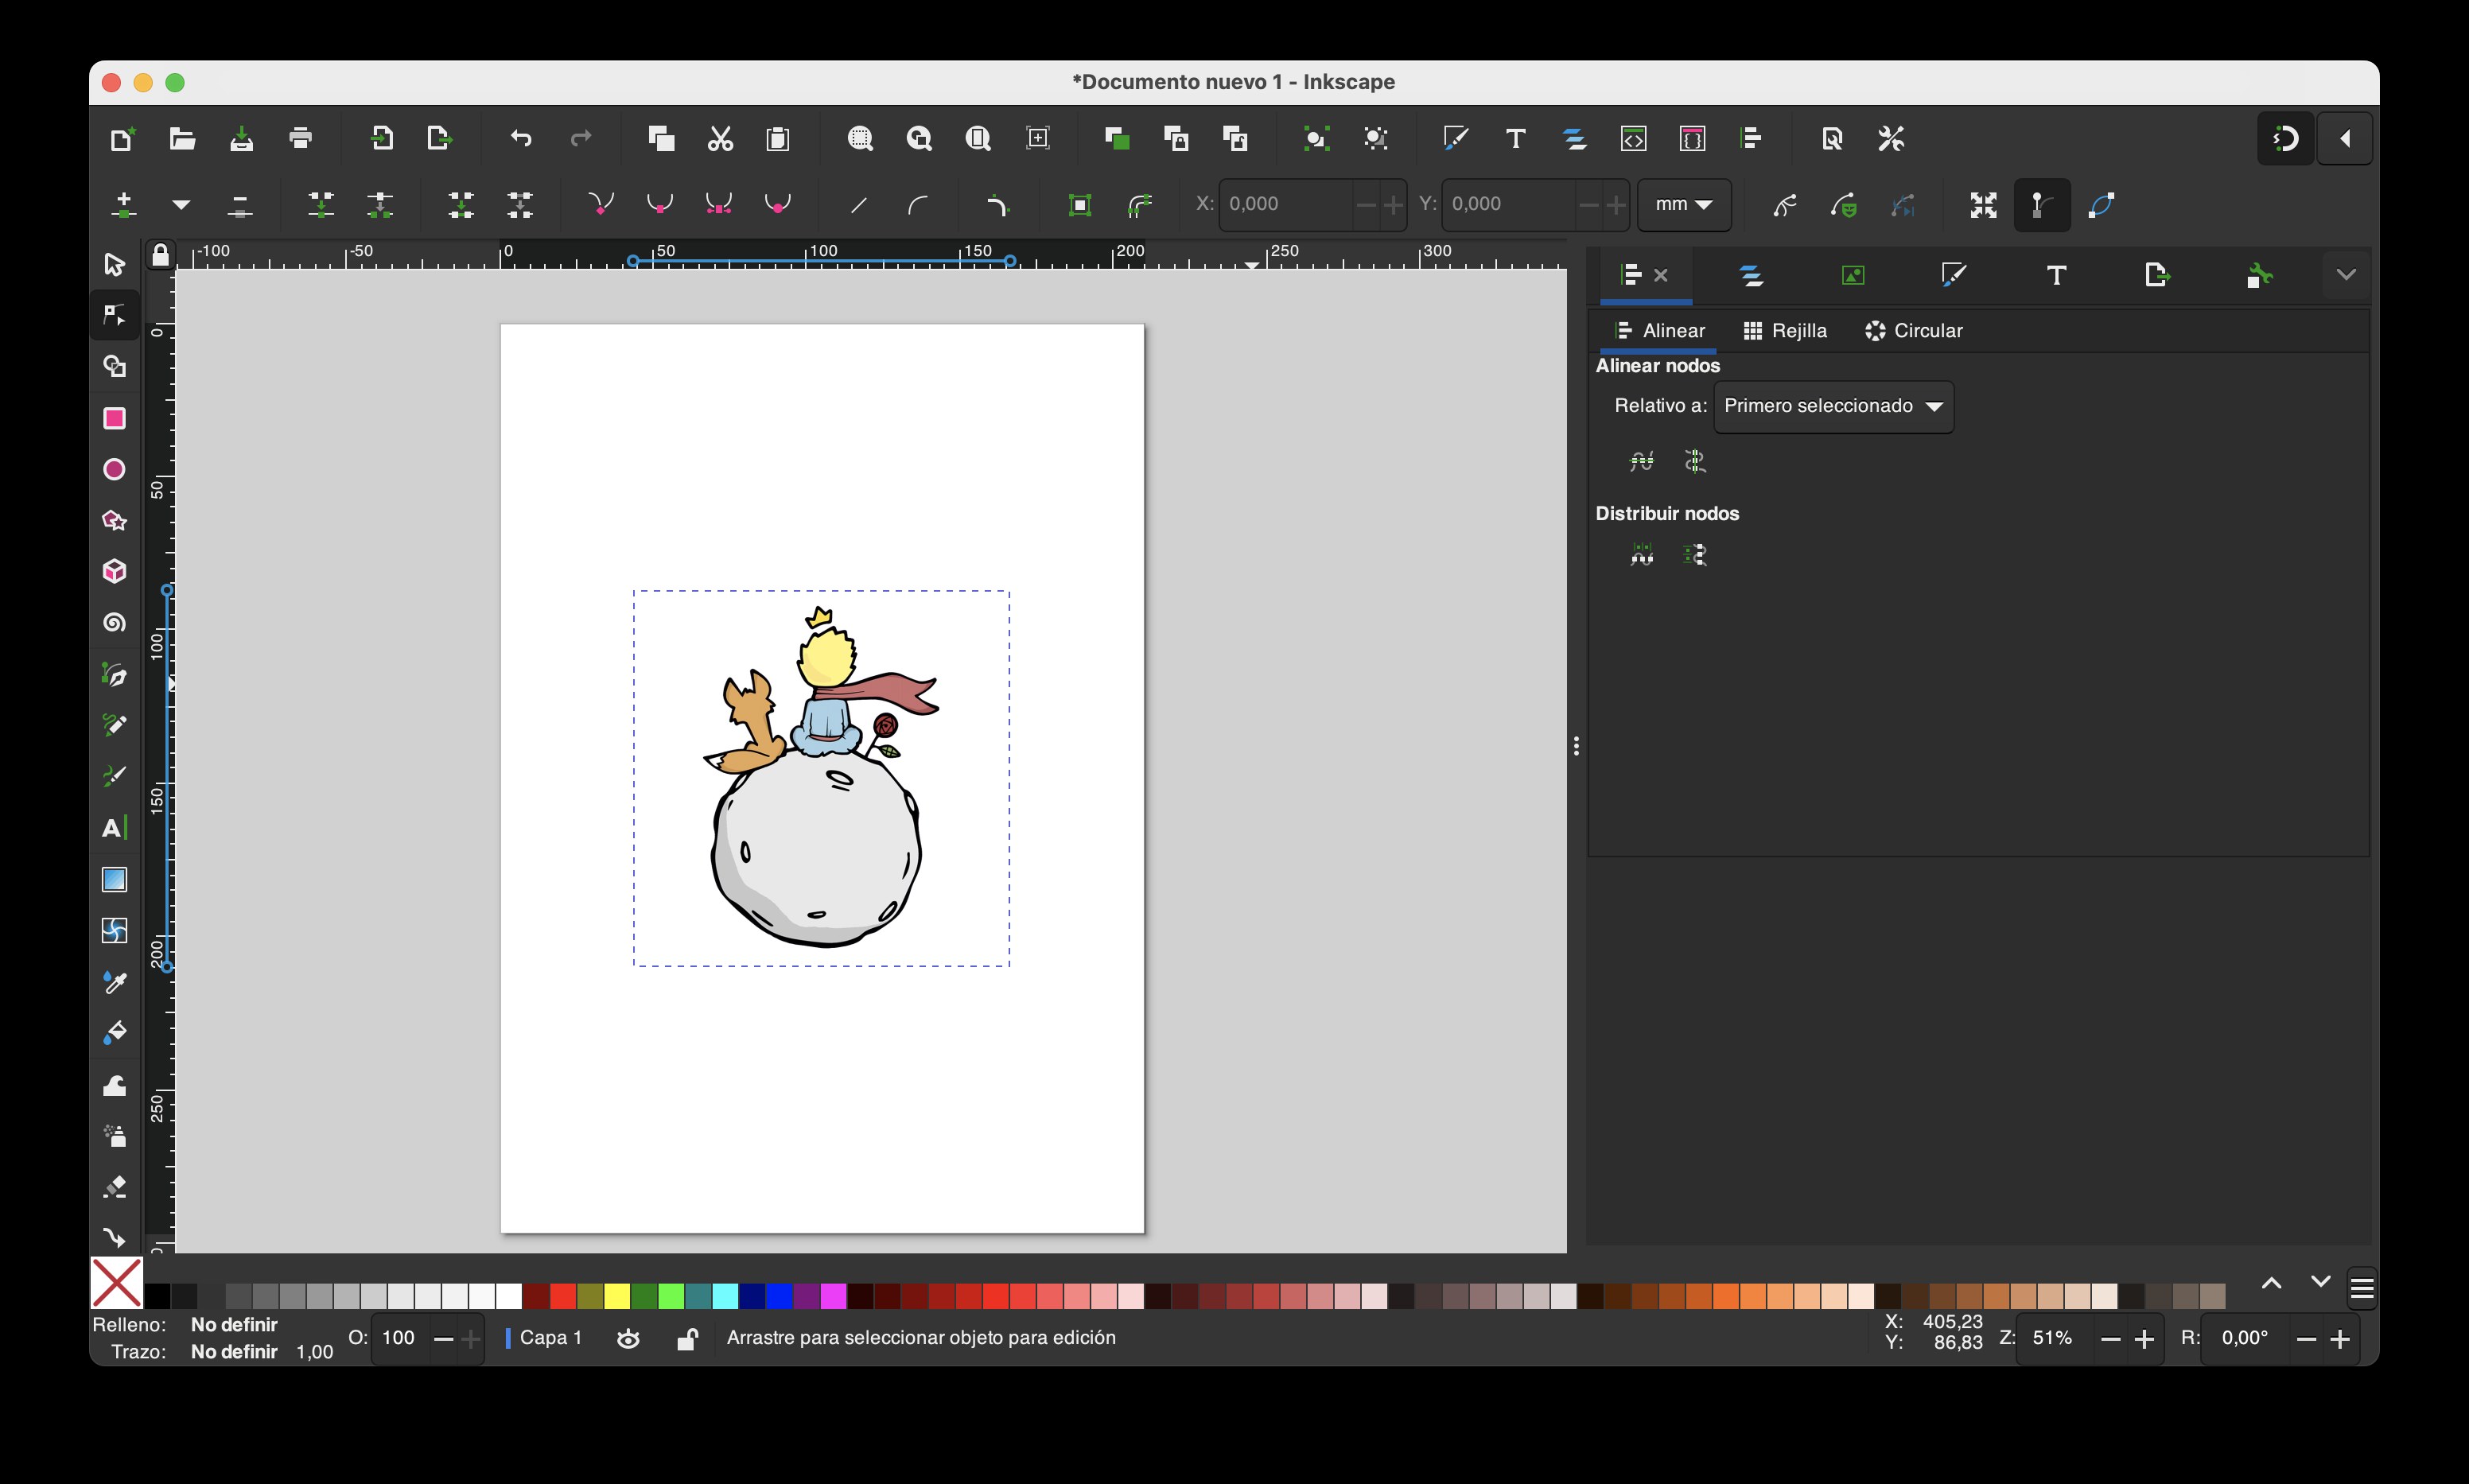Switch to the Circular tab
This screenshot has width=2469, height=1484.
pos(1914,331)
